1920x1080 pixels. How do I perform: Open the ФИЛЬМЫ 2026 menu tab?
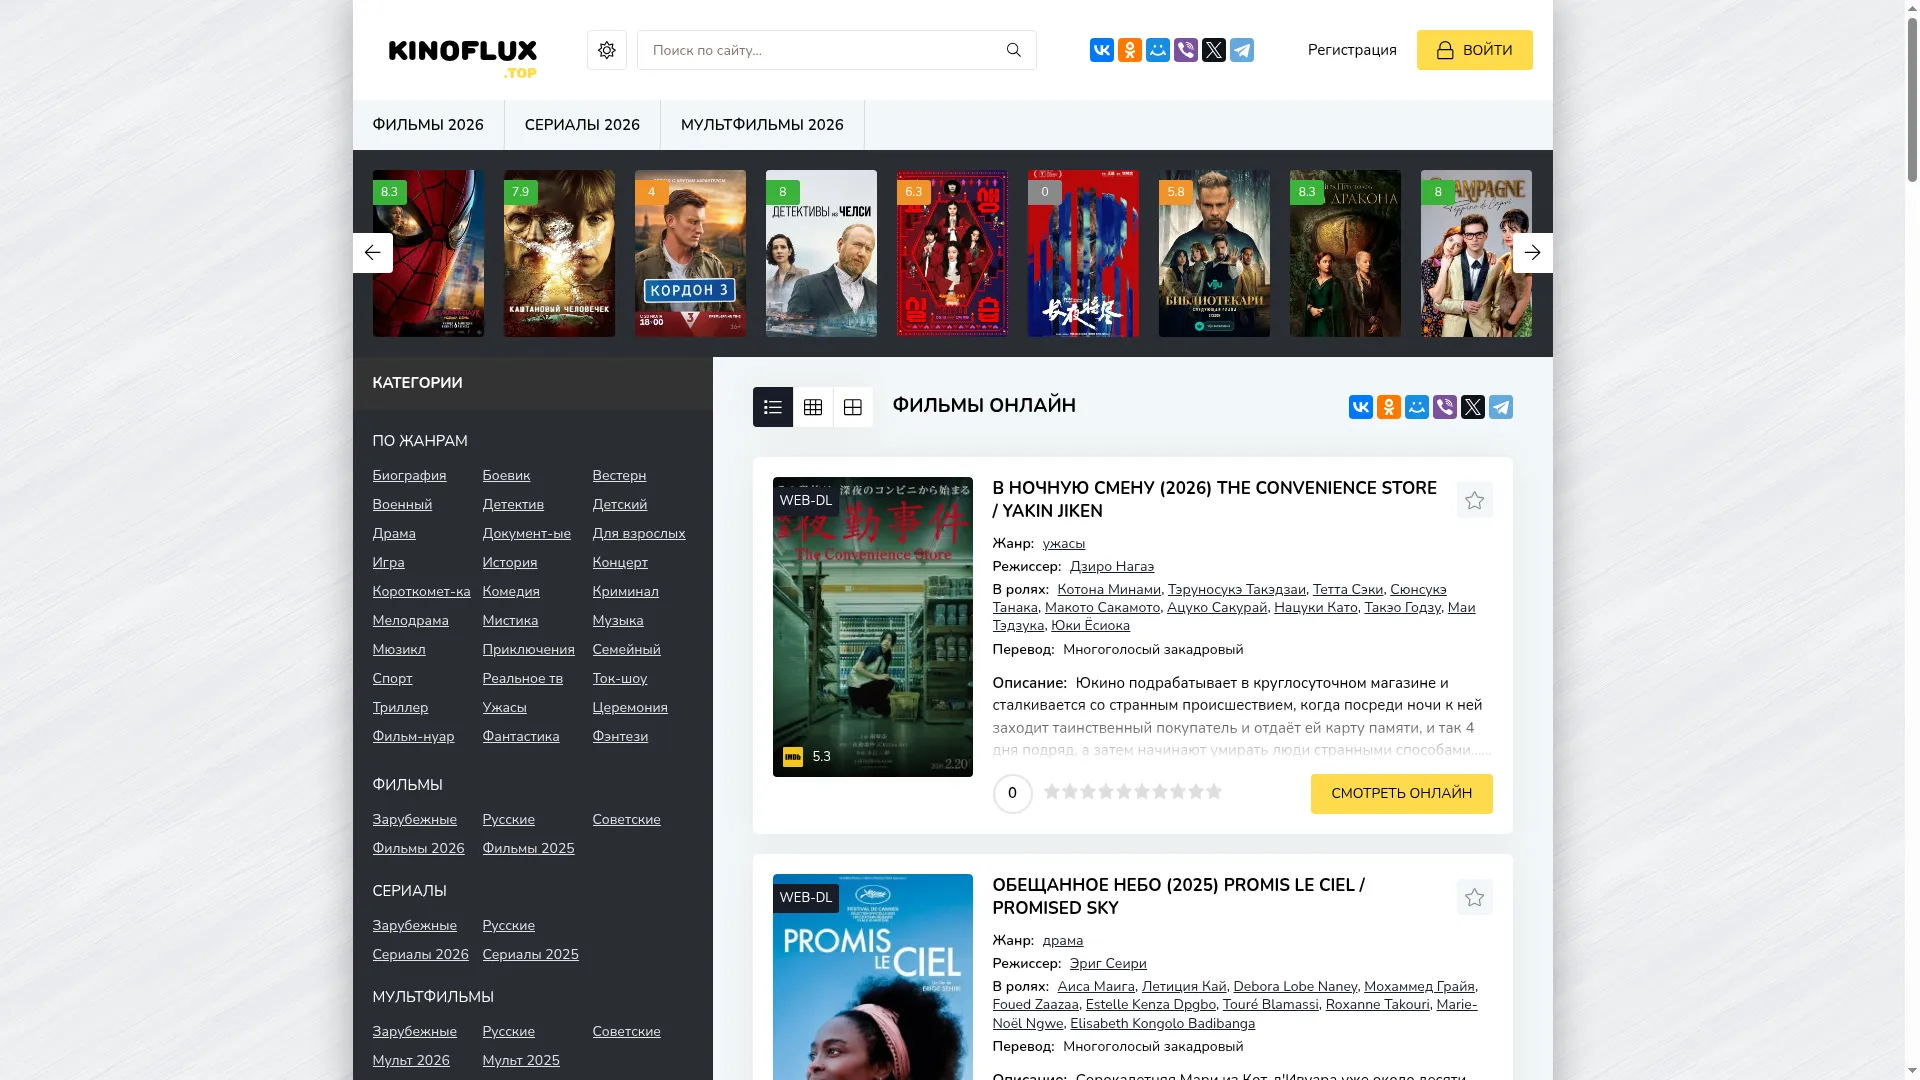428,125
